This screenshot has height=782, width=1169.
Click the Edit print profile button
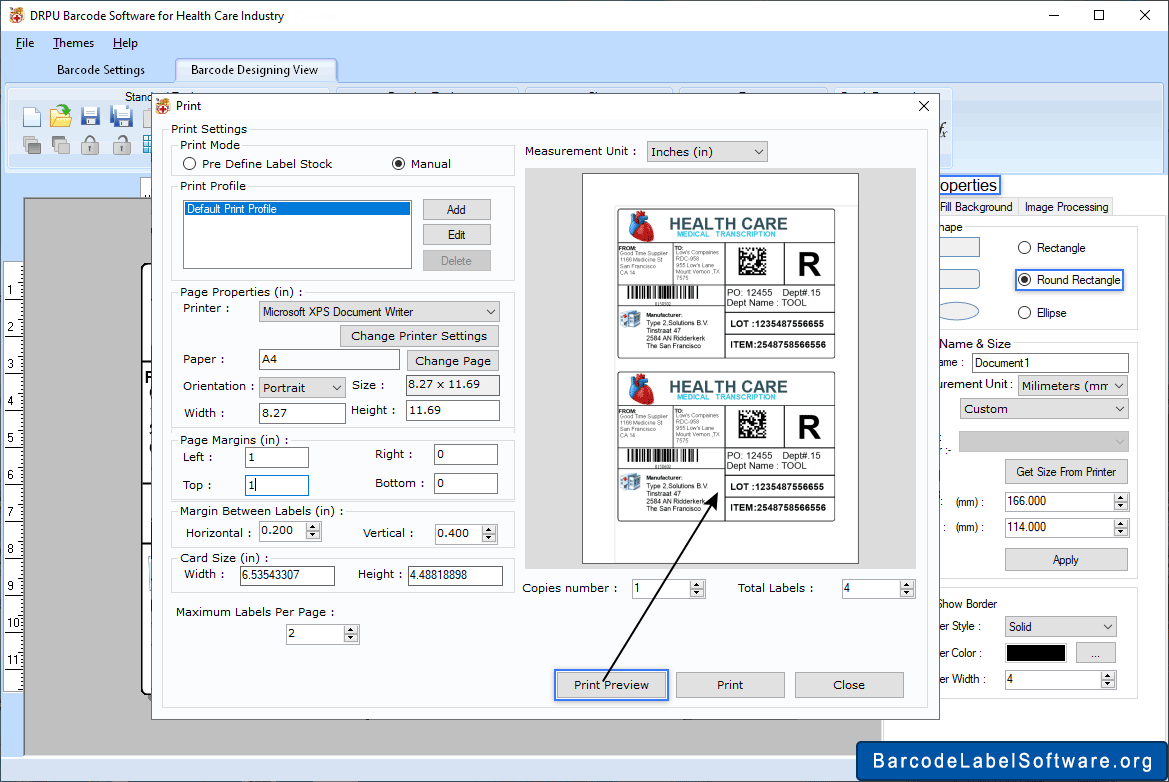tap(456, 235)
